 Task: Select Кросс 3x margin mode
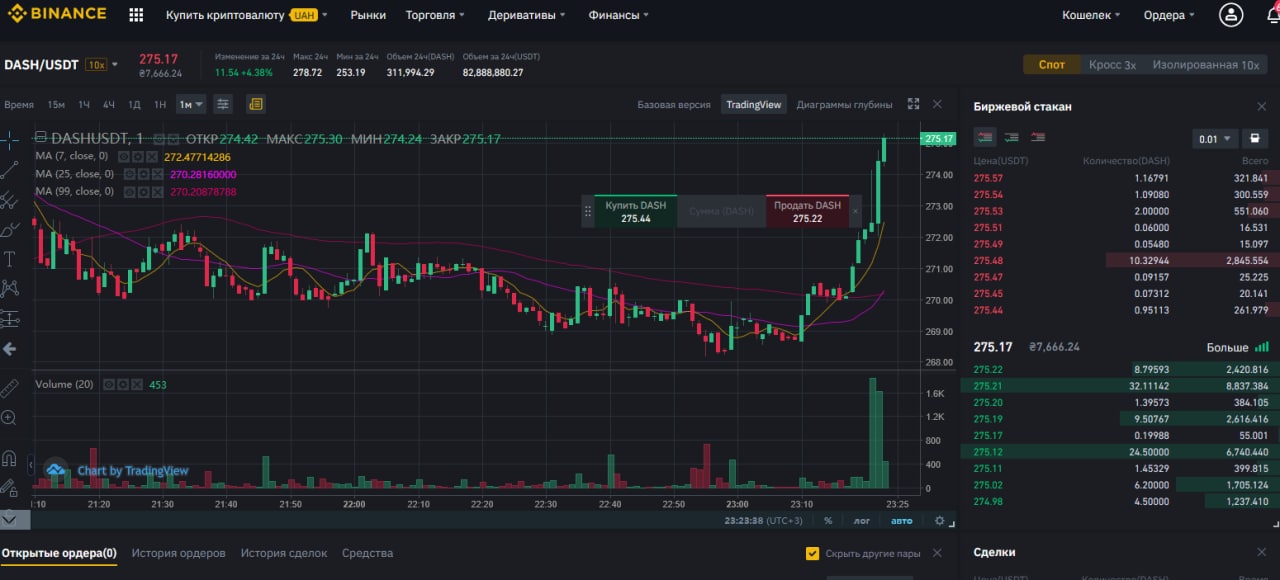click(1112, 64)
